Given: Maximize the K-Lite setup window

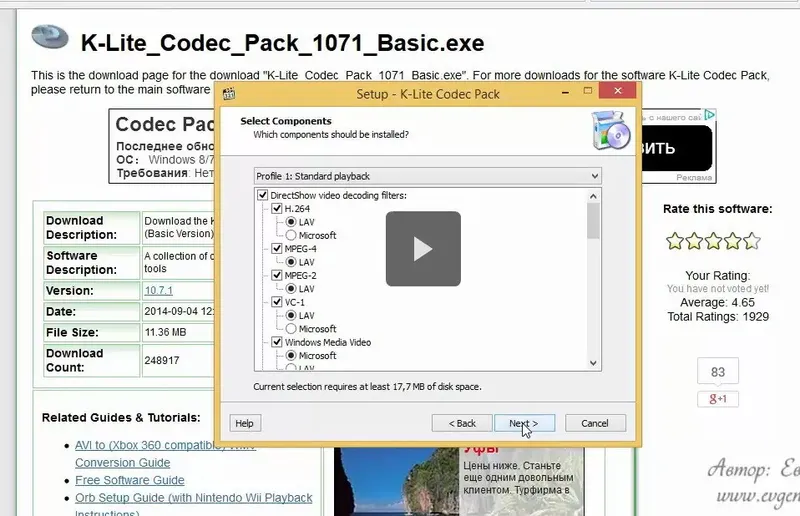Looking at the screenshot, I should [x=588, y=91].
